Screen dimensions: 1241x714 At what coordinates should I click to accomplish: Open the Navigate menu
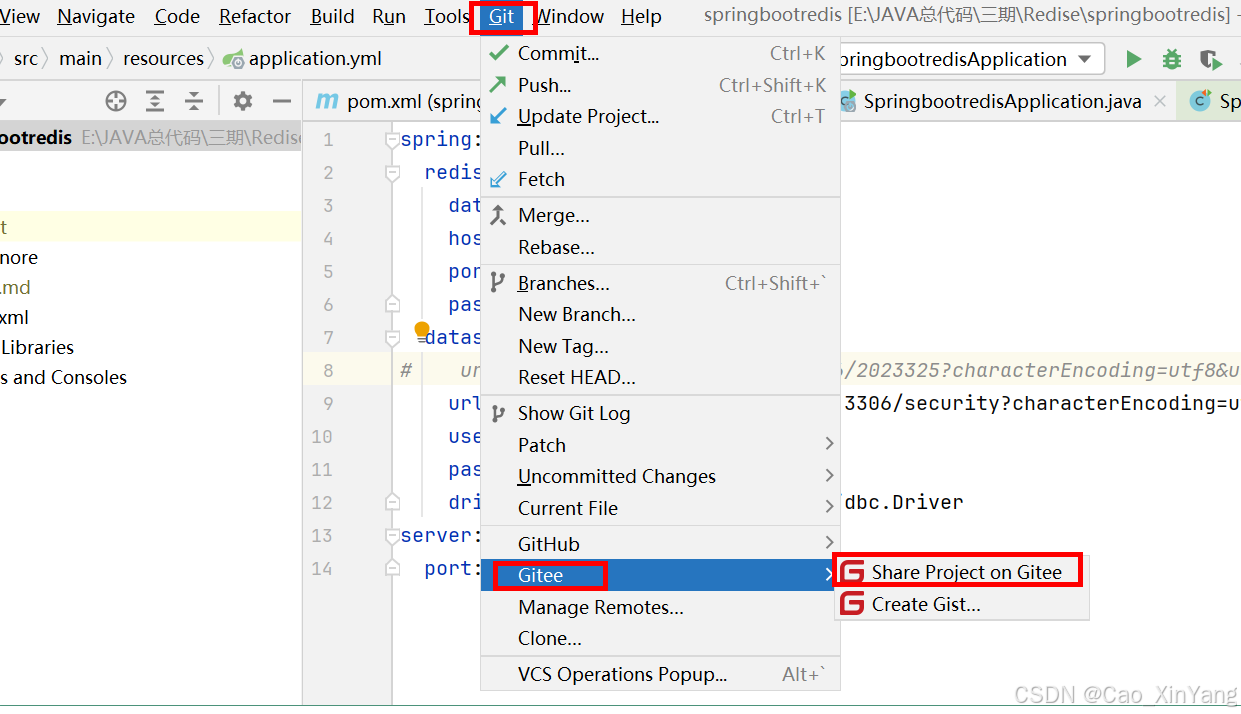tap(96, 17)
